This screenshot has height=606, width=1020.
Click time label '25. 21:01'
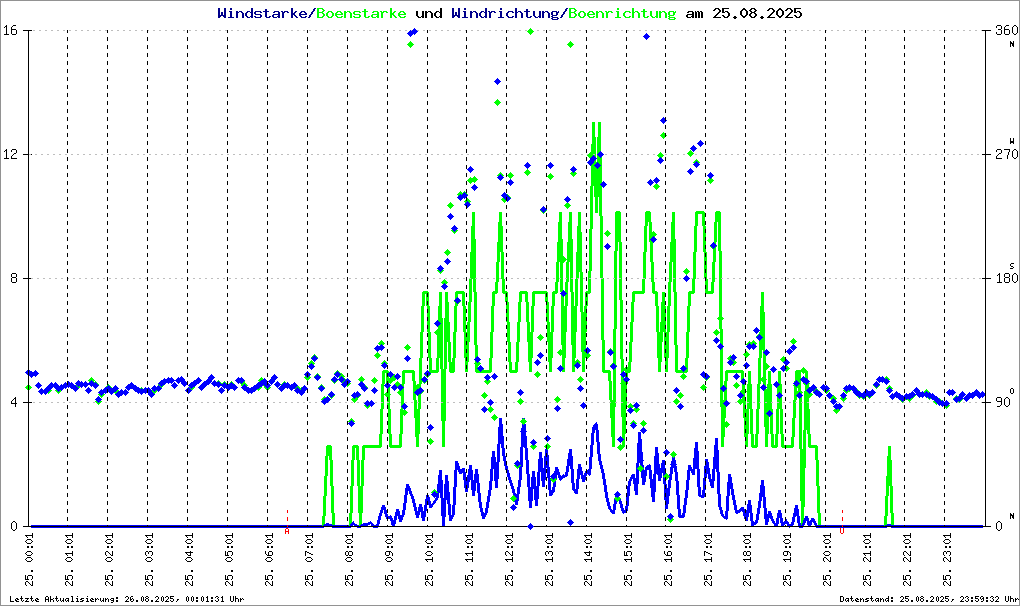tap(867, 560)
